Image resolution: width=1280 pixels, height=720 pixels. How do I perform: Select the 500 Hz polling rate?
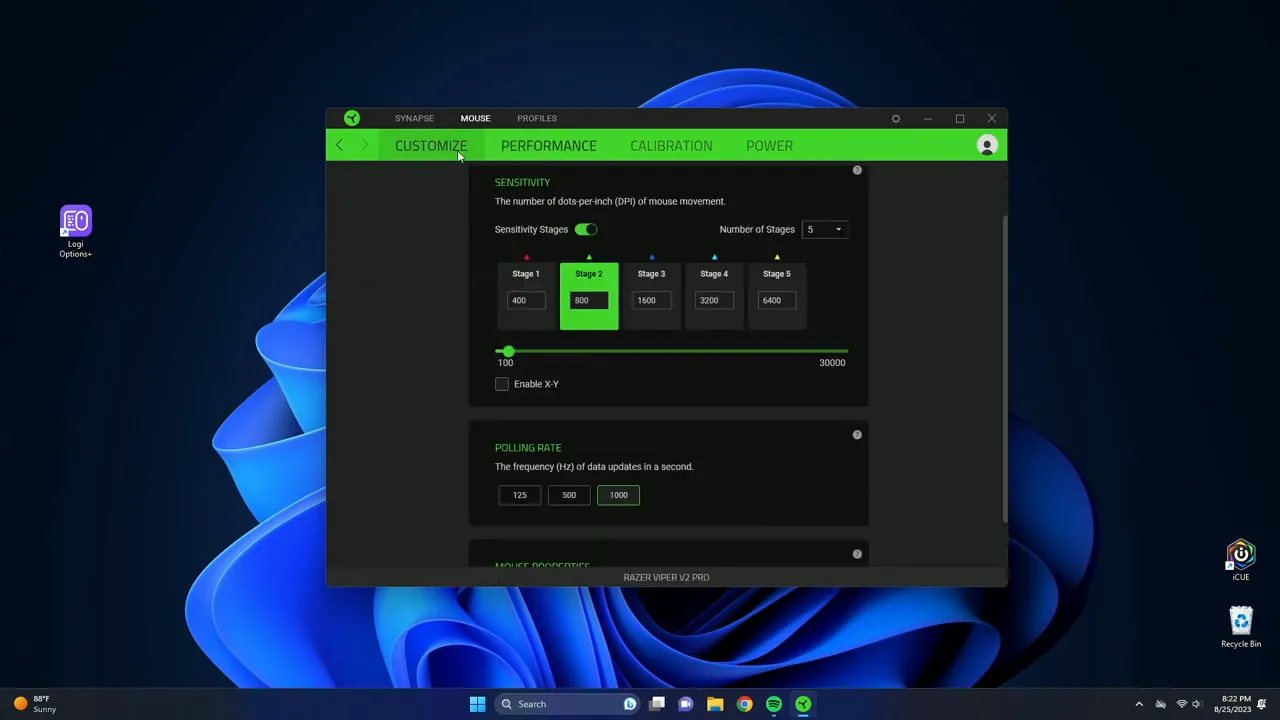point(569,494)
